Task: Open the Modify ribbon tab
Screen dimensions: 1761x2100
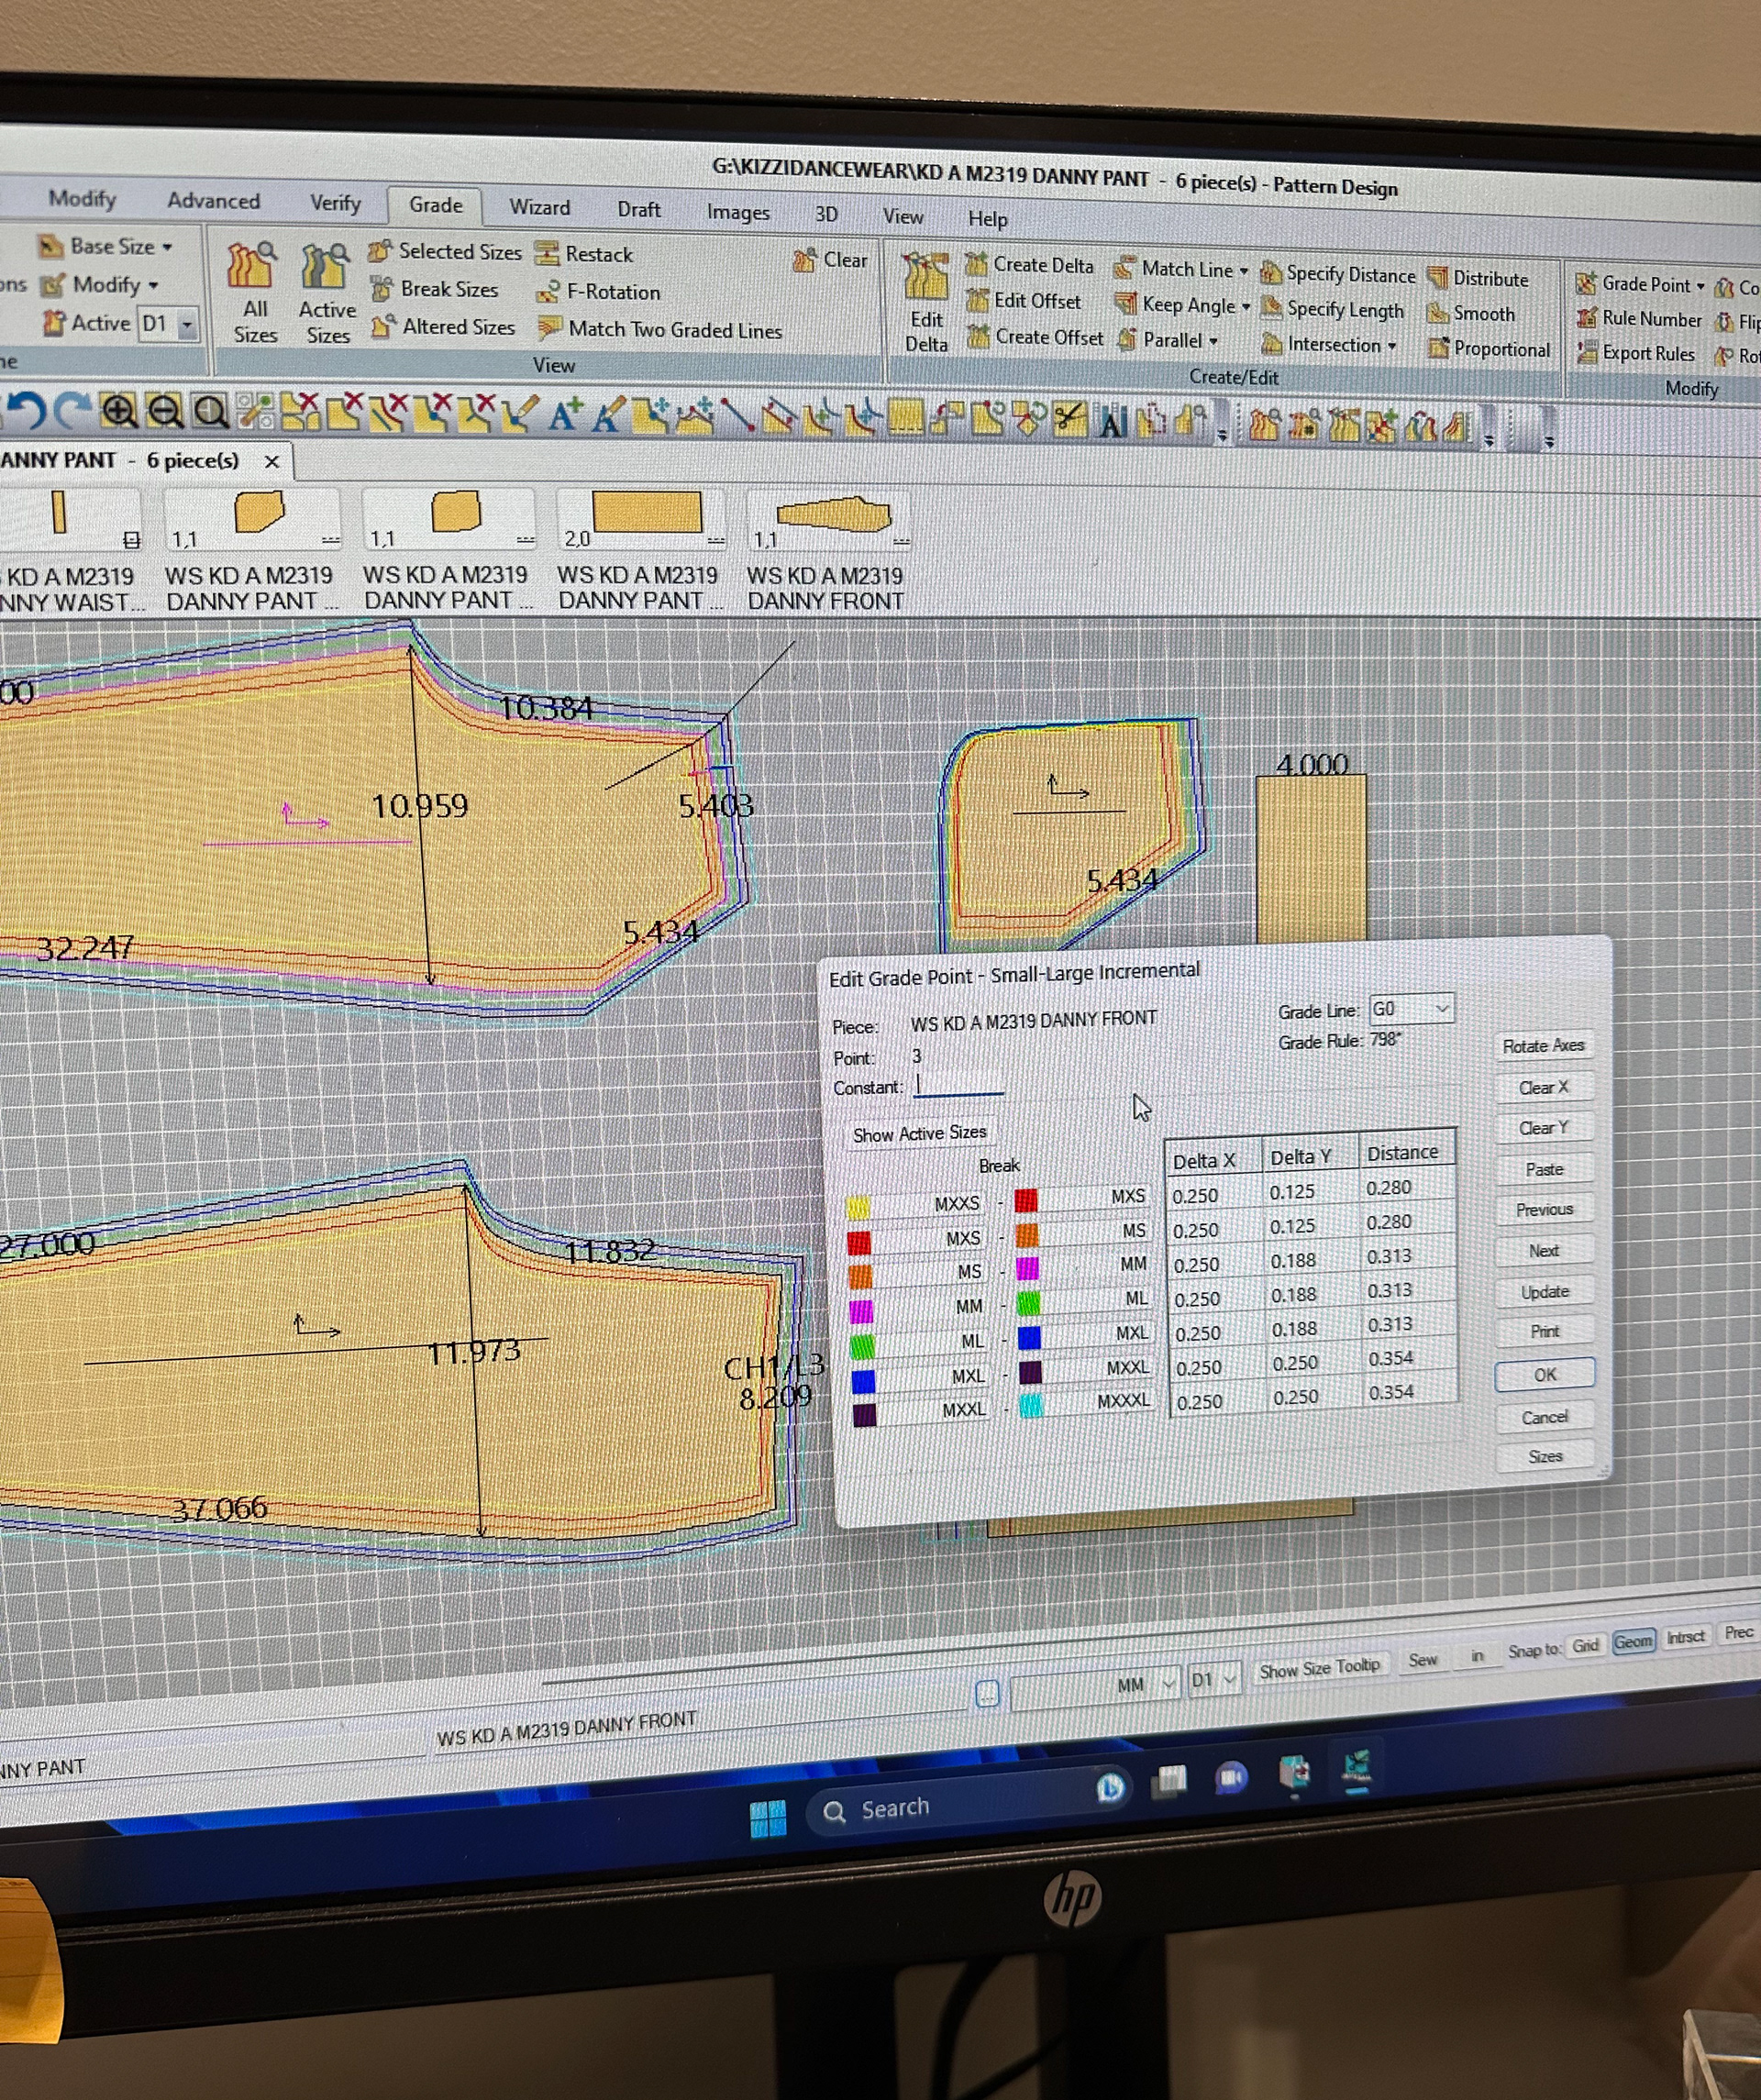Action: 82,199
